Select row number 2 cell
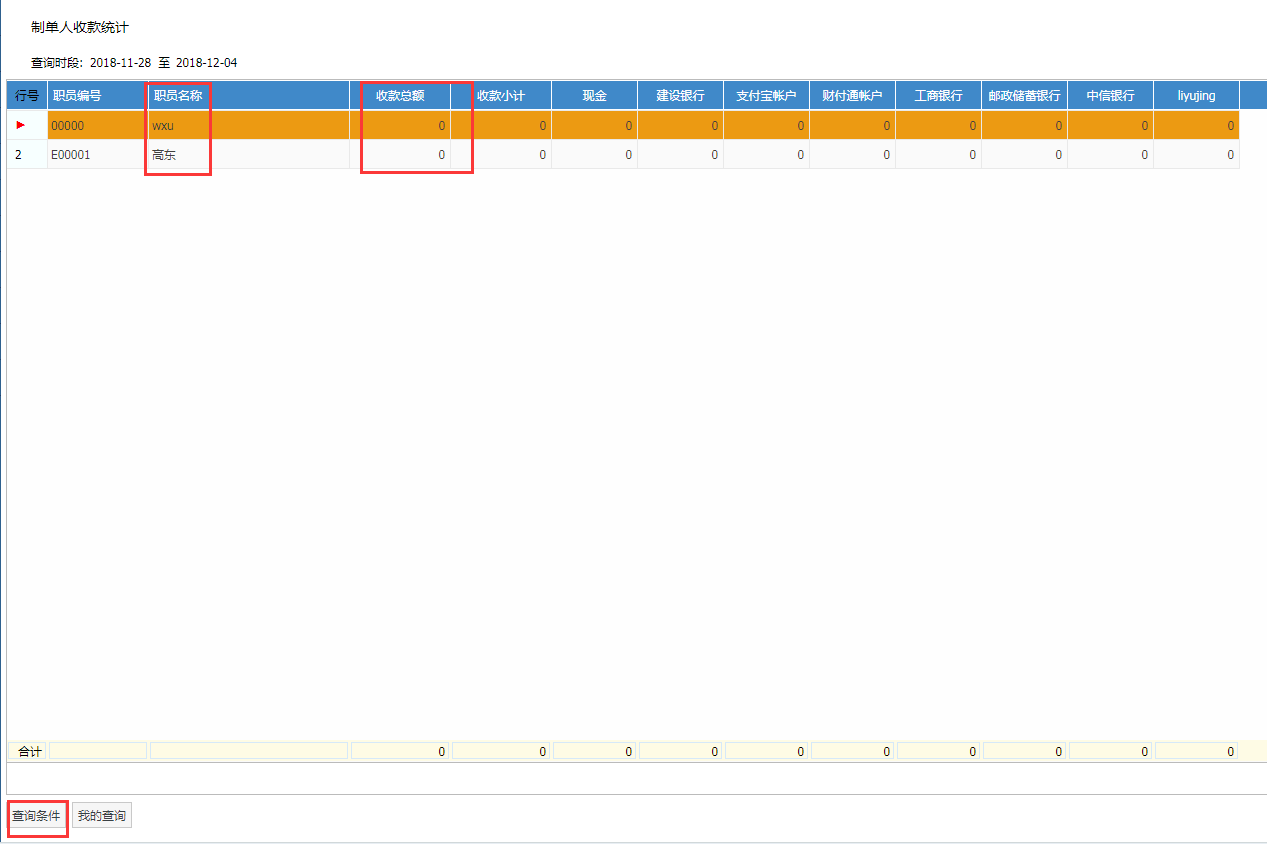The width and height of the screenshot is (1267, 844). click(27, 155)
